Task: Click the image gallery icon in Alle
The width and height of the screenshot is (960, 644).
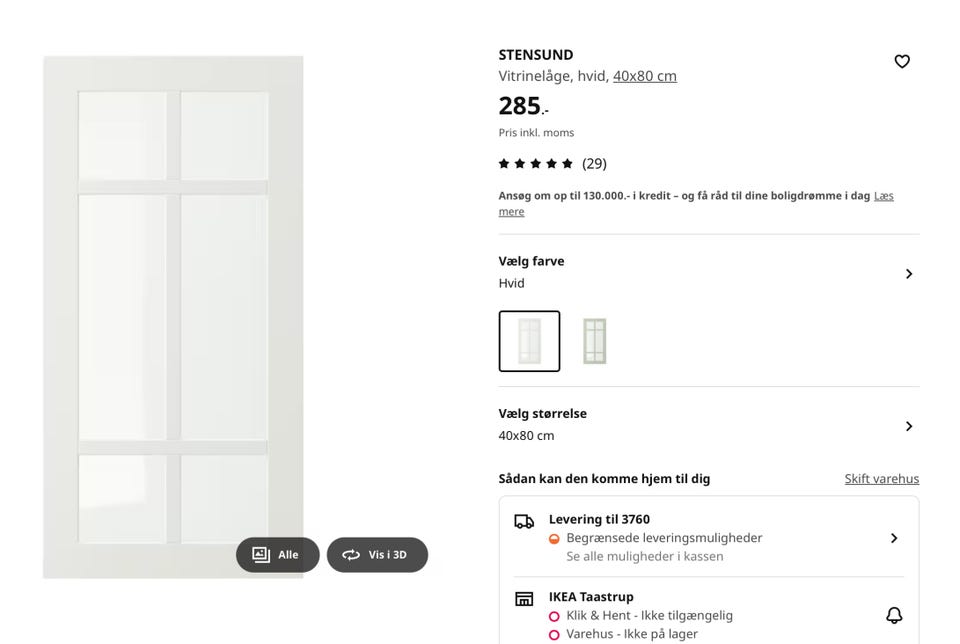Action: pos(261,555)
